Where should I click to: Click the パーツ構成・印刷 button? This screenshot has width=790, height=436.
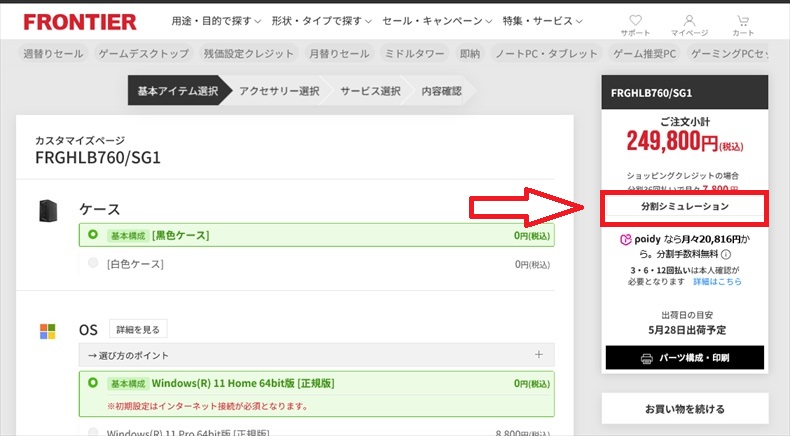click(x=685, y=358)
